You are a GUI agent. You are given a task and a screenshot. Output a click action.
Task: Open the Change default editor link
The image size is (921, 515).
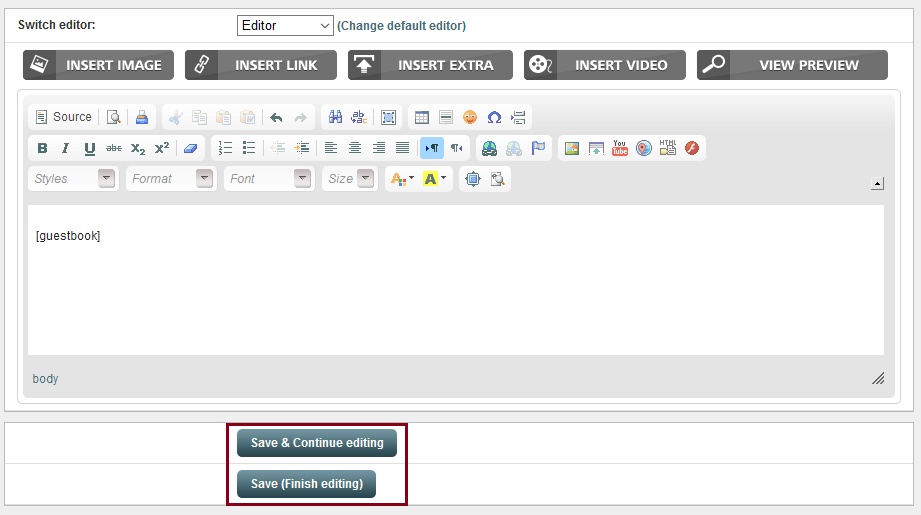401,26
